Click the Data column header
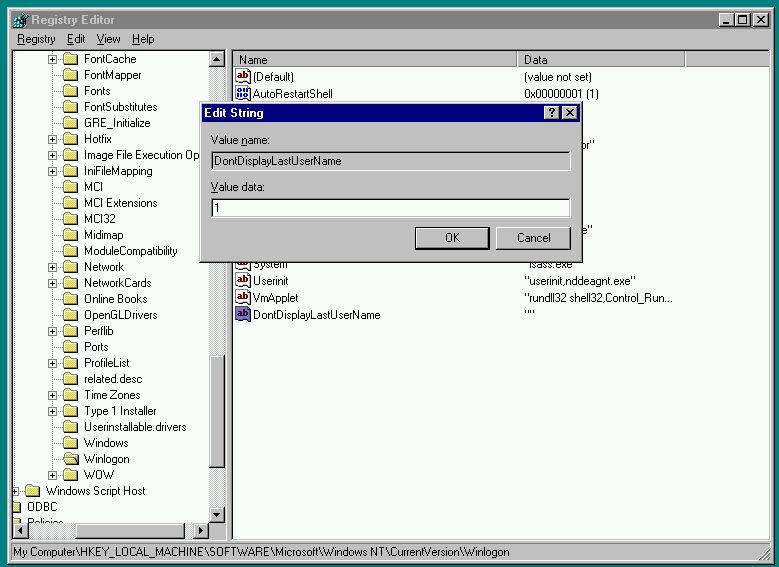The image size is (779, 567). pyautogui.click(x=601, y=60)
